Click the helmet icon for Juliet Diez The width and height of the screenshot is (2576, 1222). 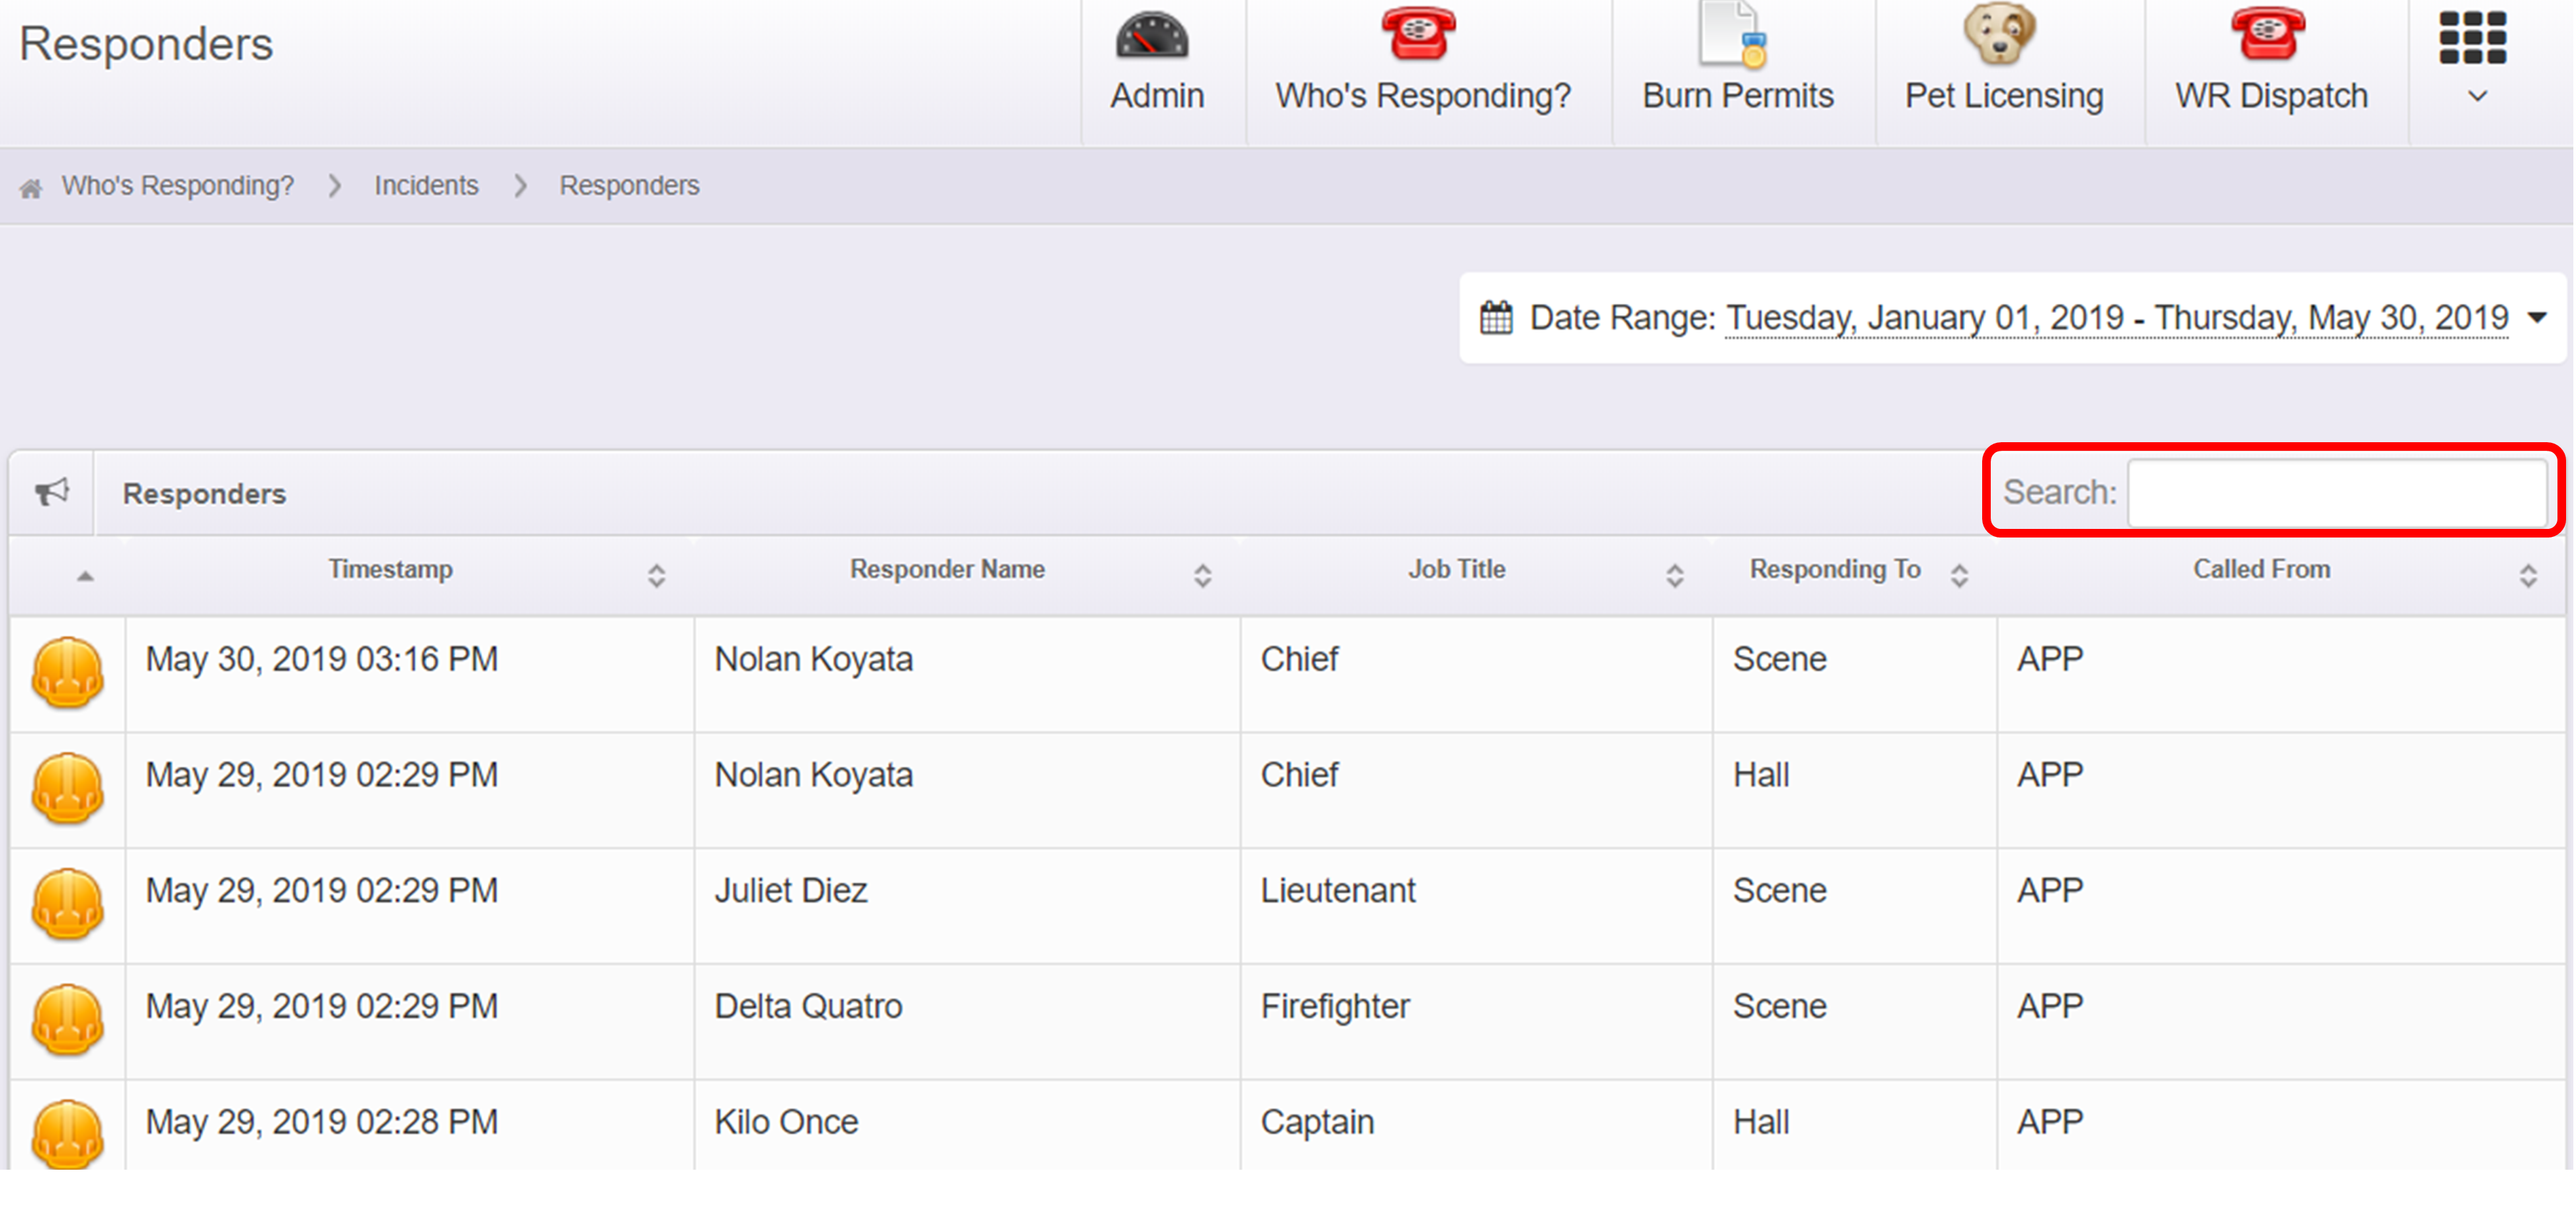pos(68,904)
